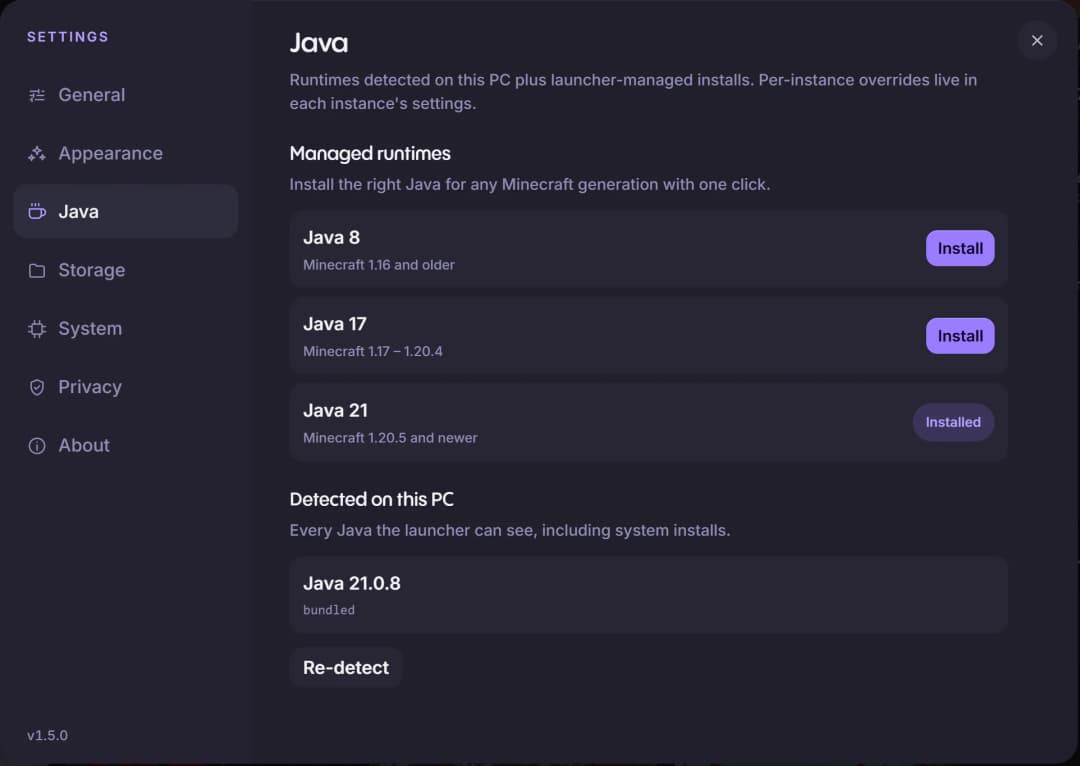Show the About label

[84, 446]
